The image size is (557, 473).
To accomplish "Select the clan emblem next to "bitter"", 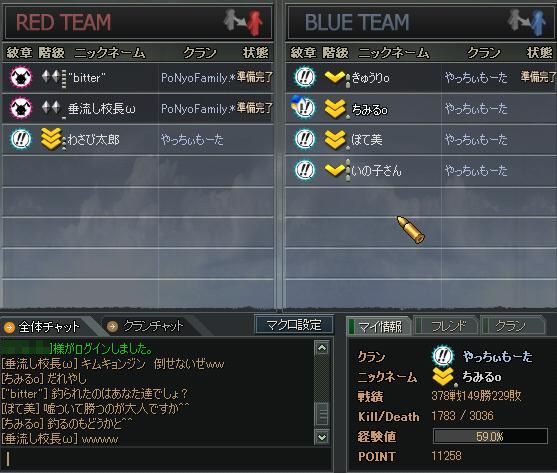I will point(21,77).
